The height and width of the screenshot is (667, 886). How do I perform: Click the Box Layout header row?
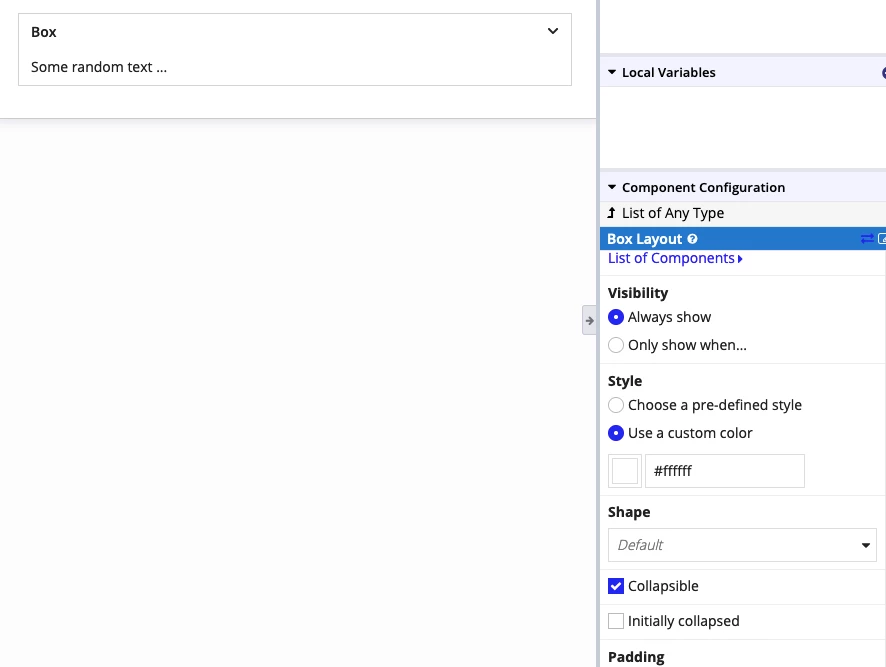click(x=742, y=239)
